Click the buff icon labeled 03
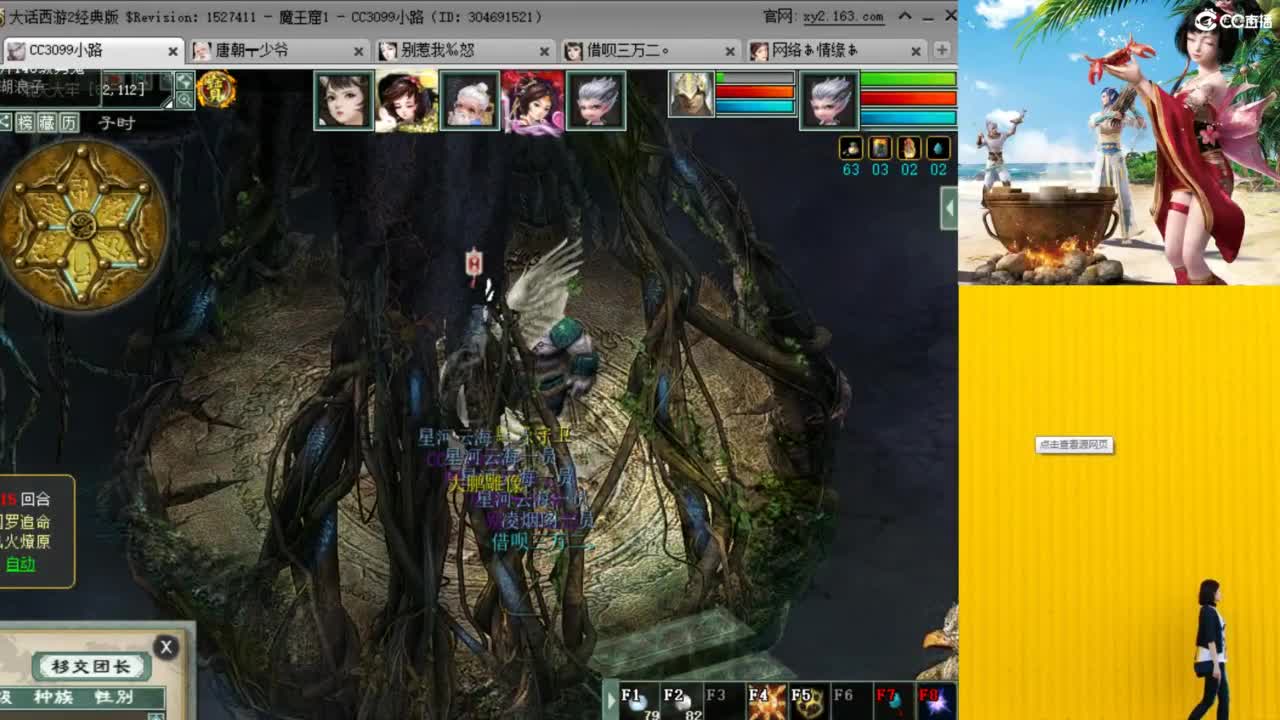The width and height of the screenshot is (1280, 720). [880, 148]
